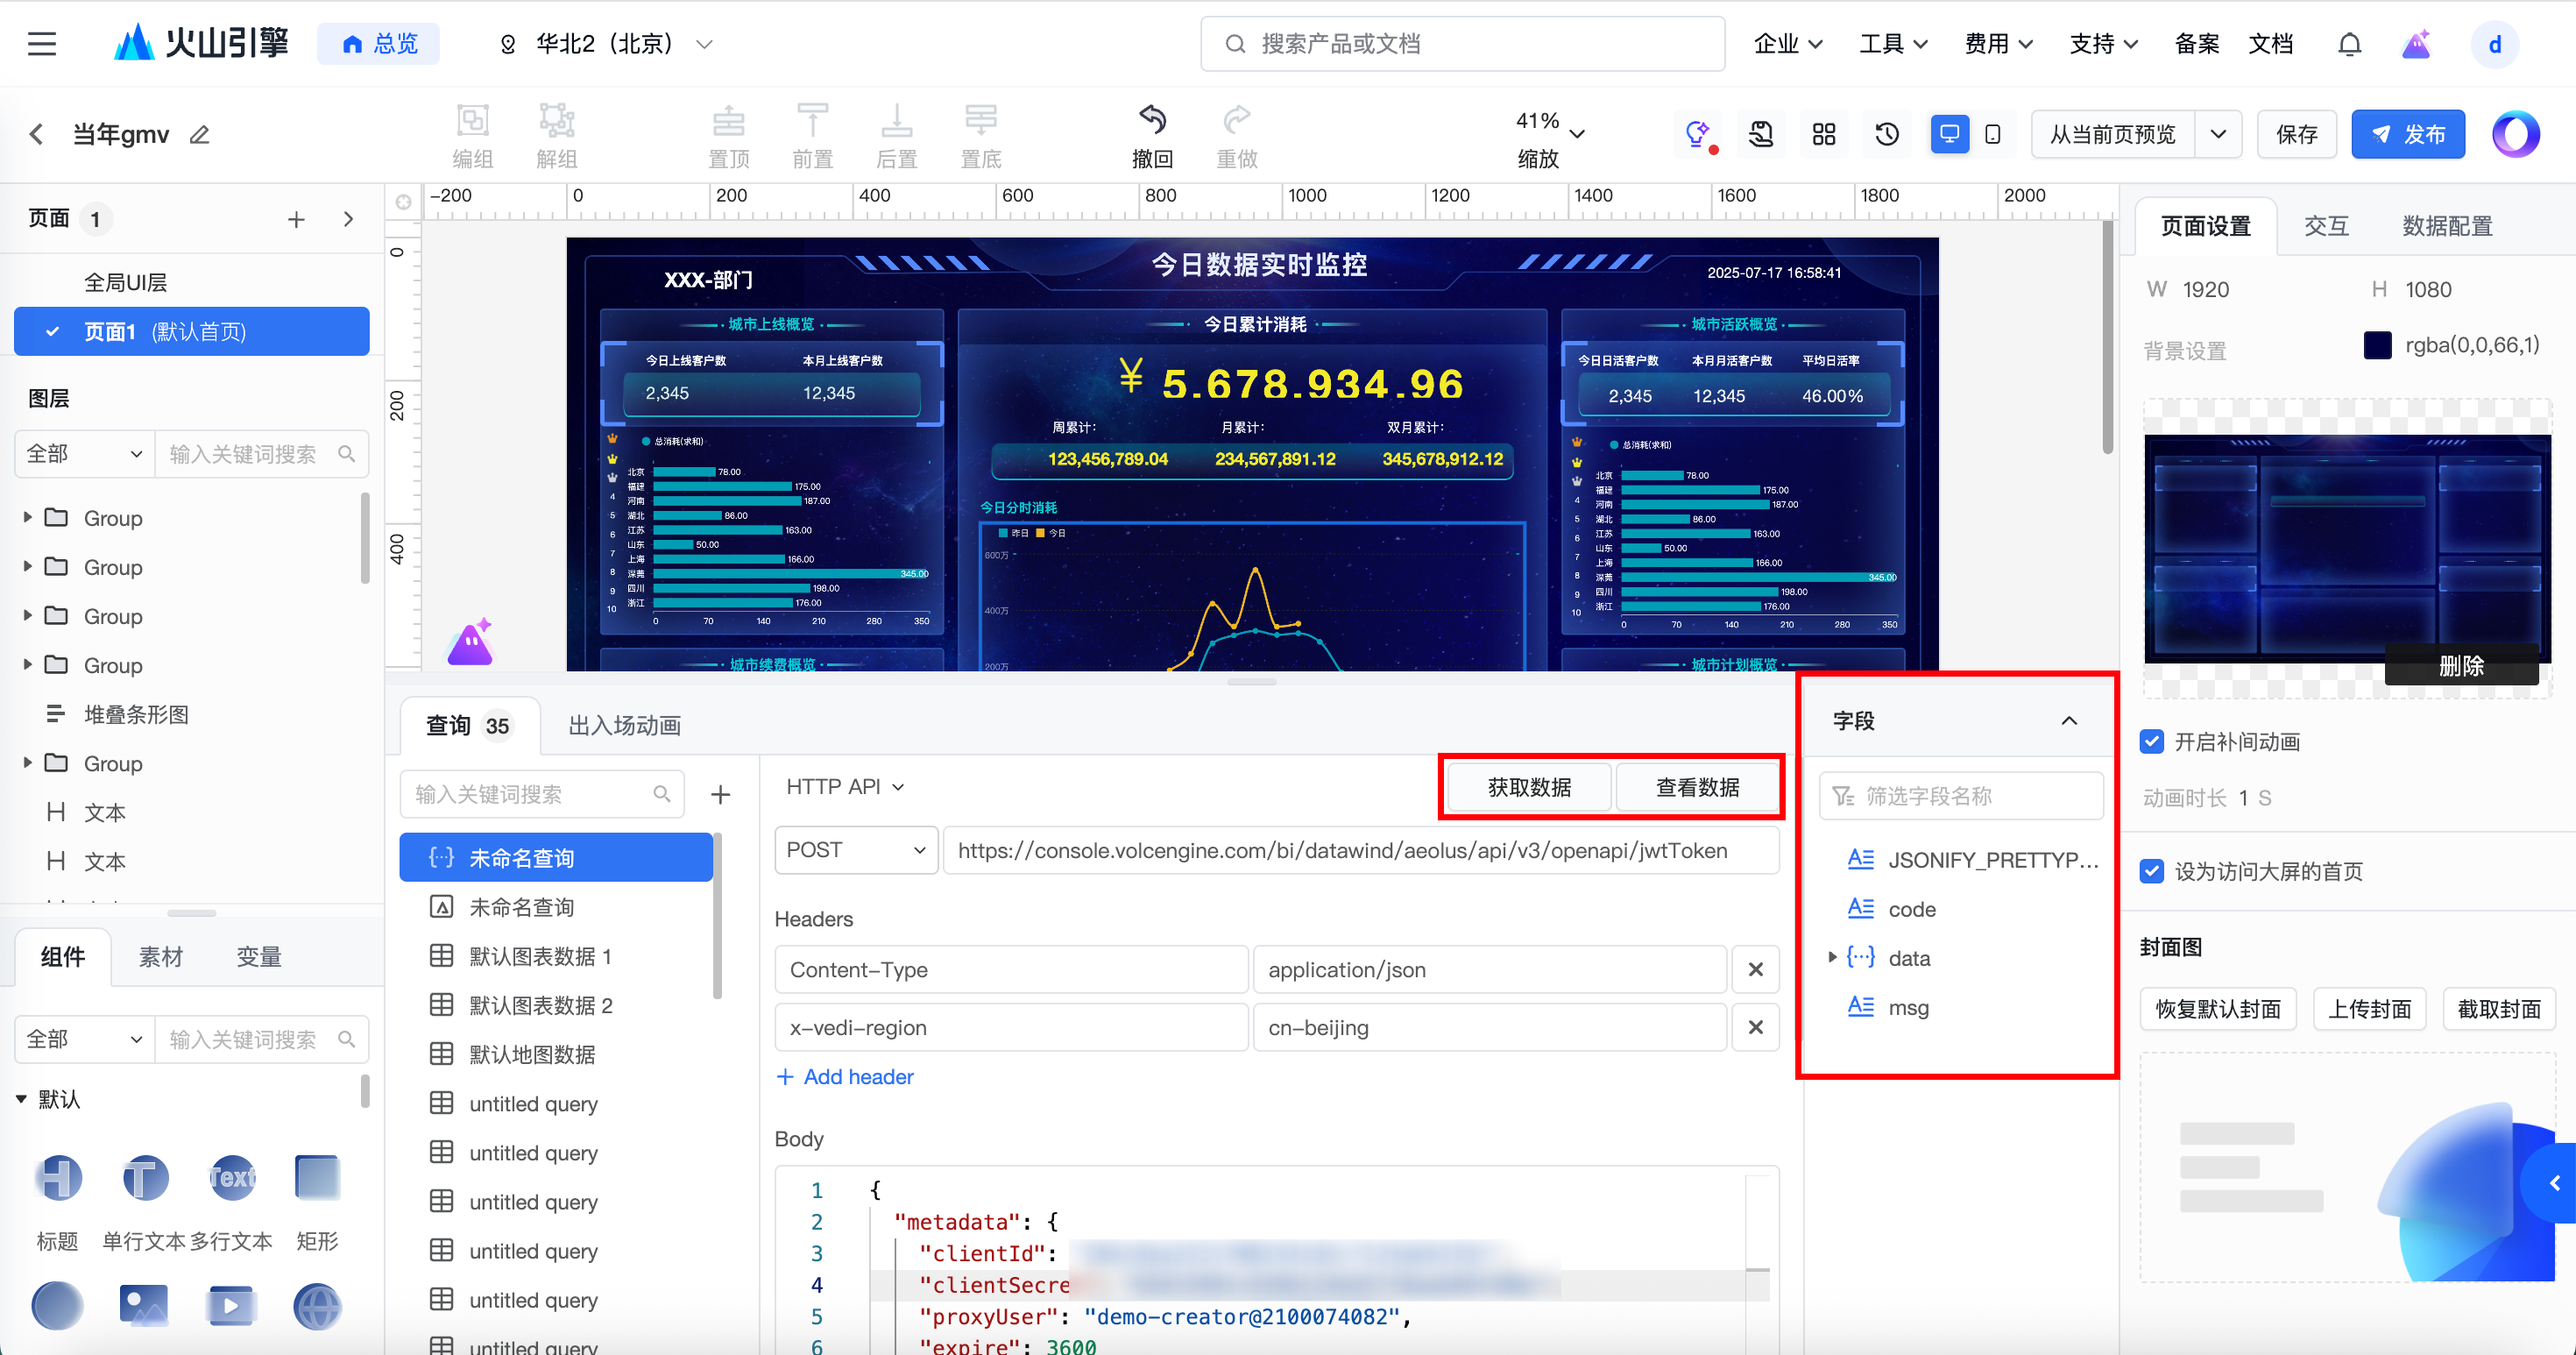Click the desktop view toggle button
The width and height of the screenshot is (2576, 1355).
coord(1949,134)
